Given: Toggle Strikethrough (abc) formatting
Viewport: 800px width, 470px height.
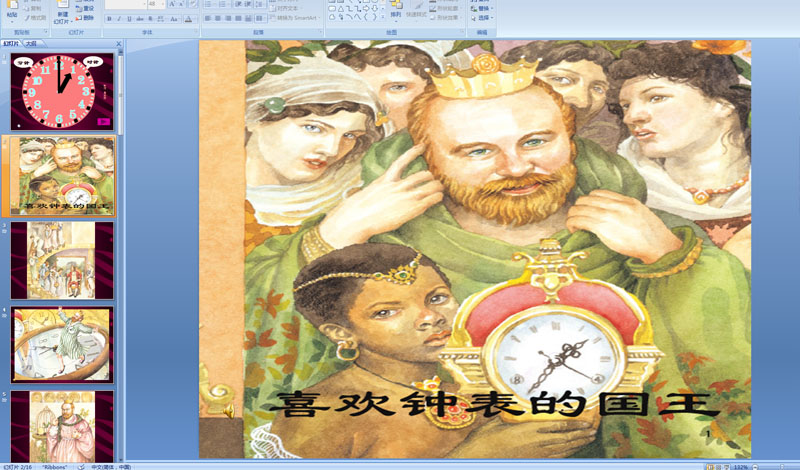Looking at the screenshot, I should tap(140, 19).
